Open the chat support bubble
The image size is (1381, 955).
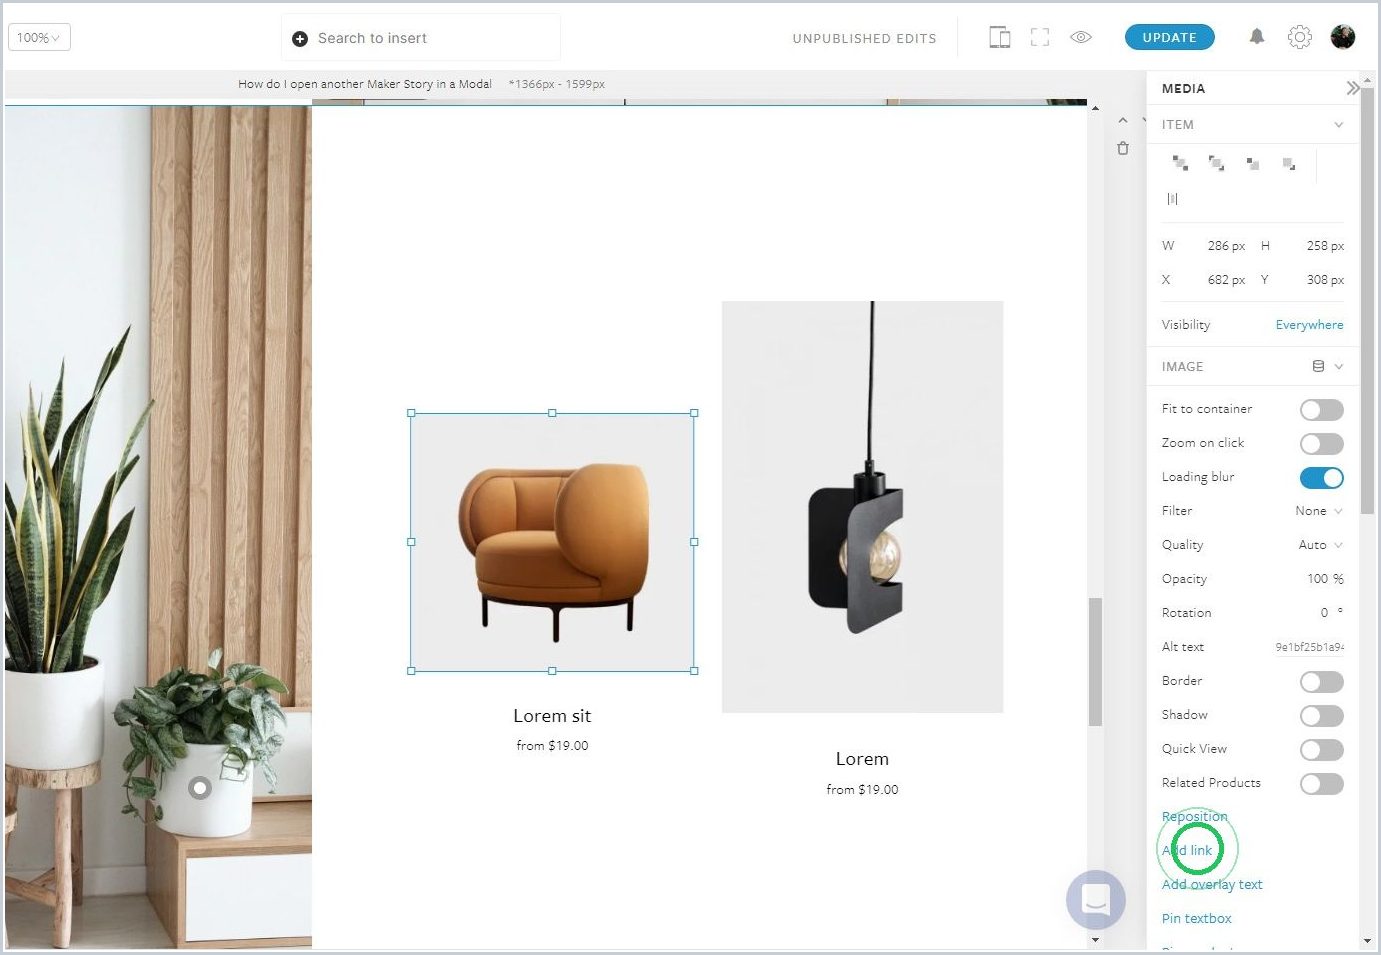(1096, 899)
